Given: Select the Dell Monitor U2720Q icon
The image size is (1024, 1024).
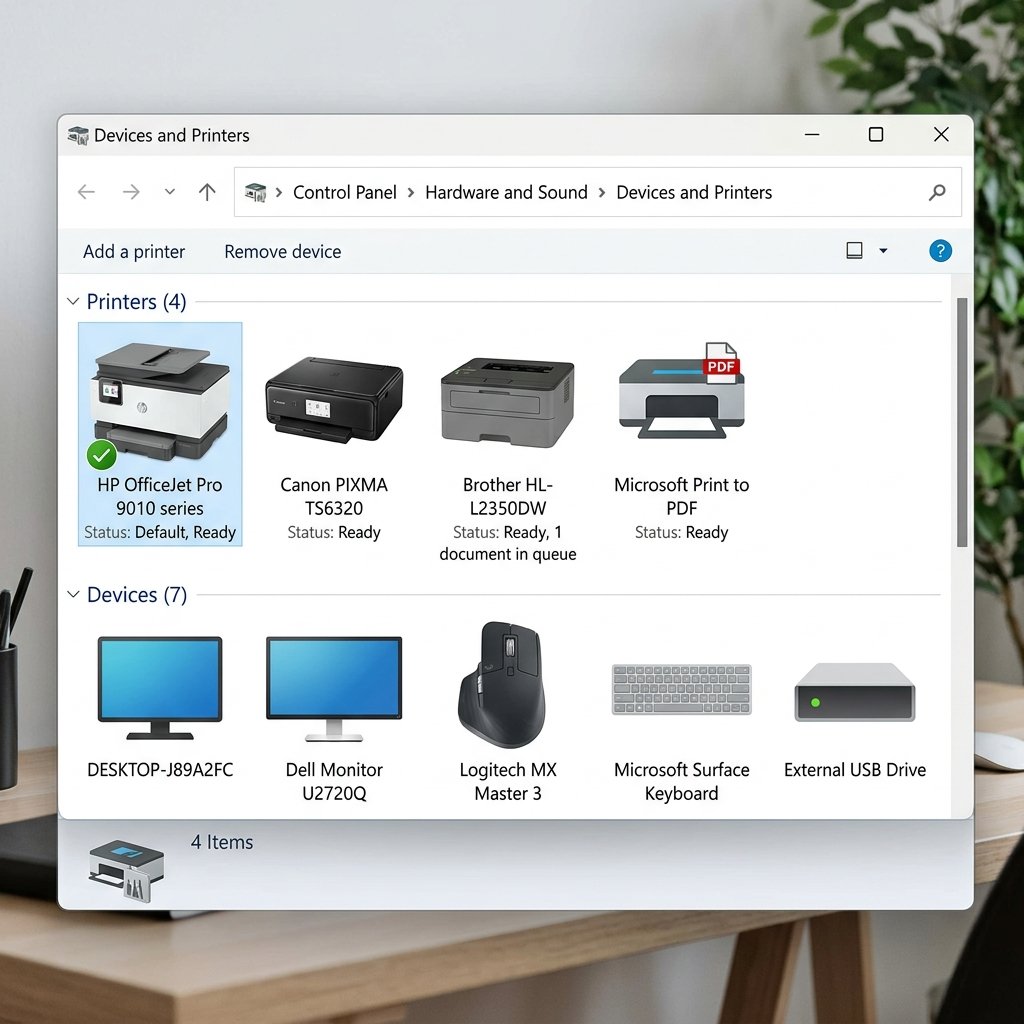Looking at the screenshot, I should click(334, 688).
